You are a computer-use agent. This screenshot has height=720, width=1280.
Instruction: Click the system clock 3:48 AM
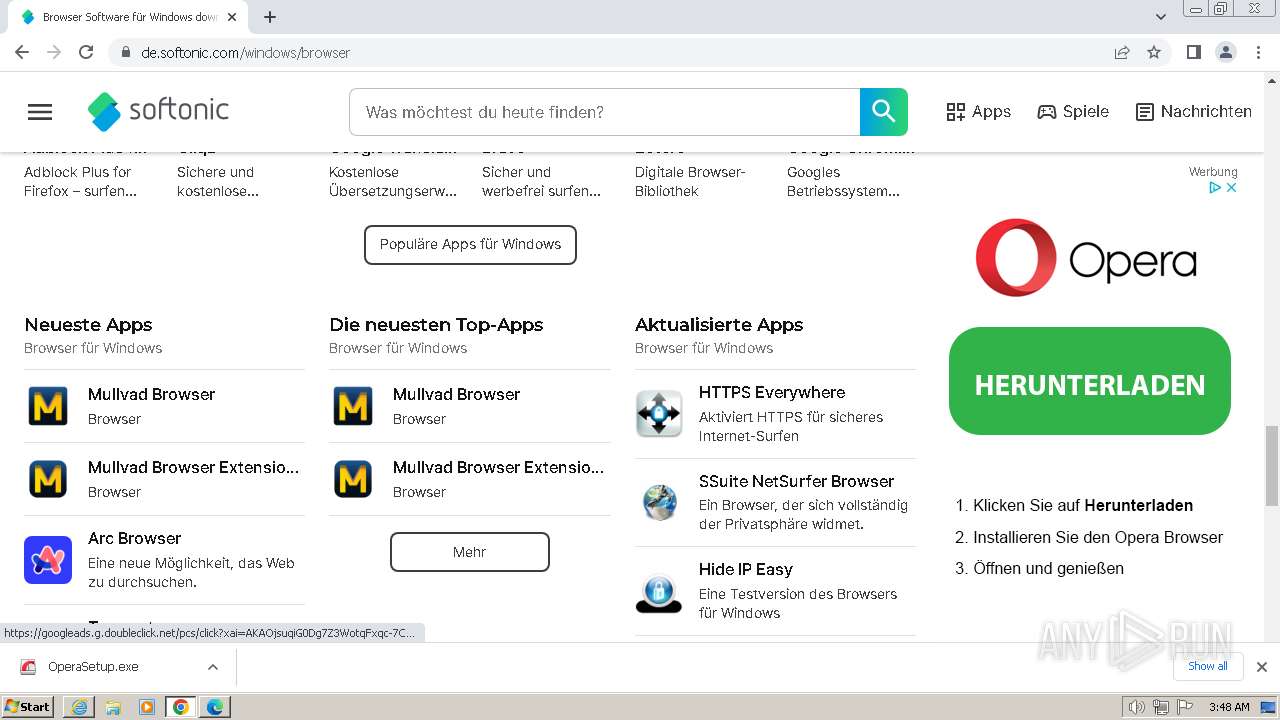pos(1229,707)
